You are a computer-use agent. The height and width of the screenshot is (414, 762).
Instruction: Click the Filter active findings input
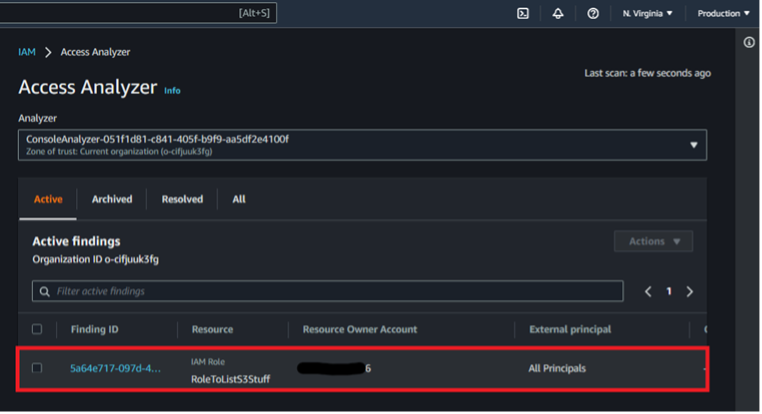coord(330,291)
